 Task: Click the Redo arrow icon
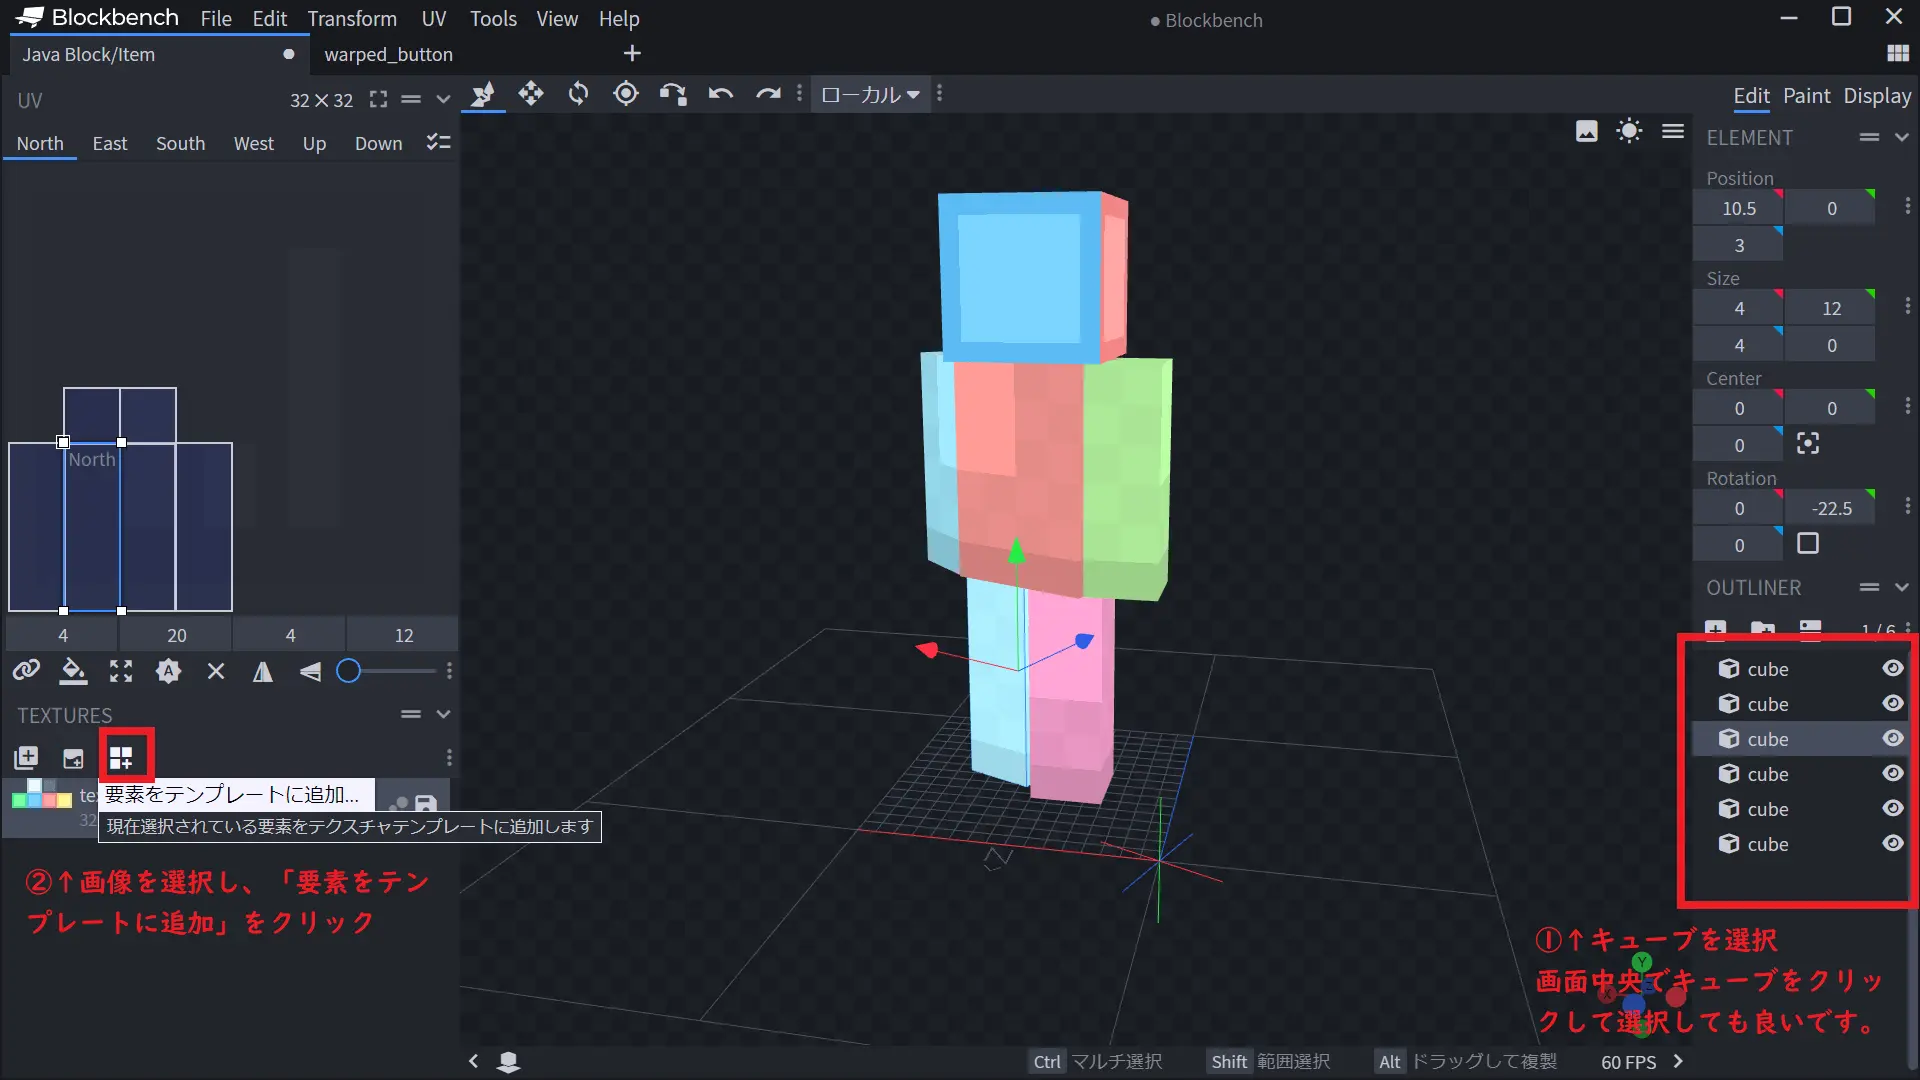pyautogui.click(x=768, y=94)
